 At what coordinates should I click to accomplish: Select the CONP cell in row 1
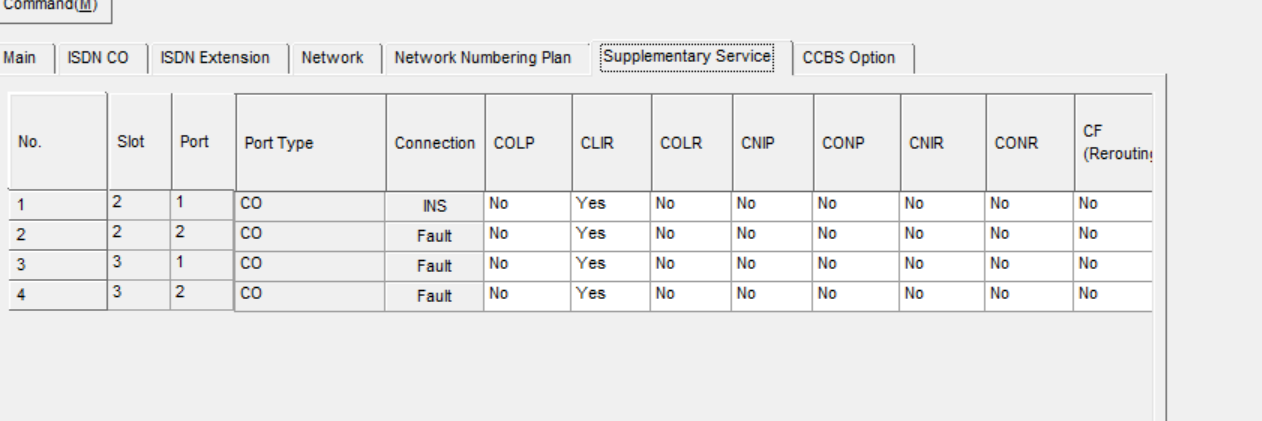[x=857, y=204]
